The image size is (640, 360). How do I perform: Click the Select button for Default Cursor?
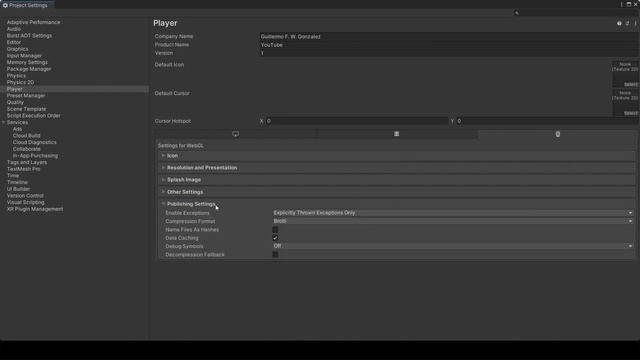[x=630, y=113]
